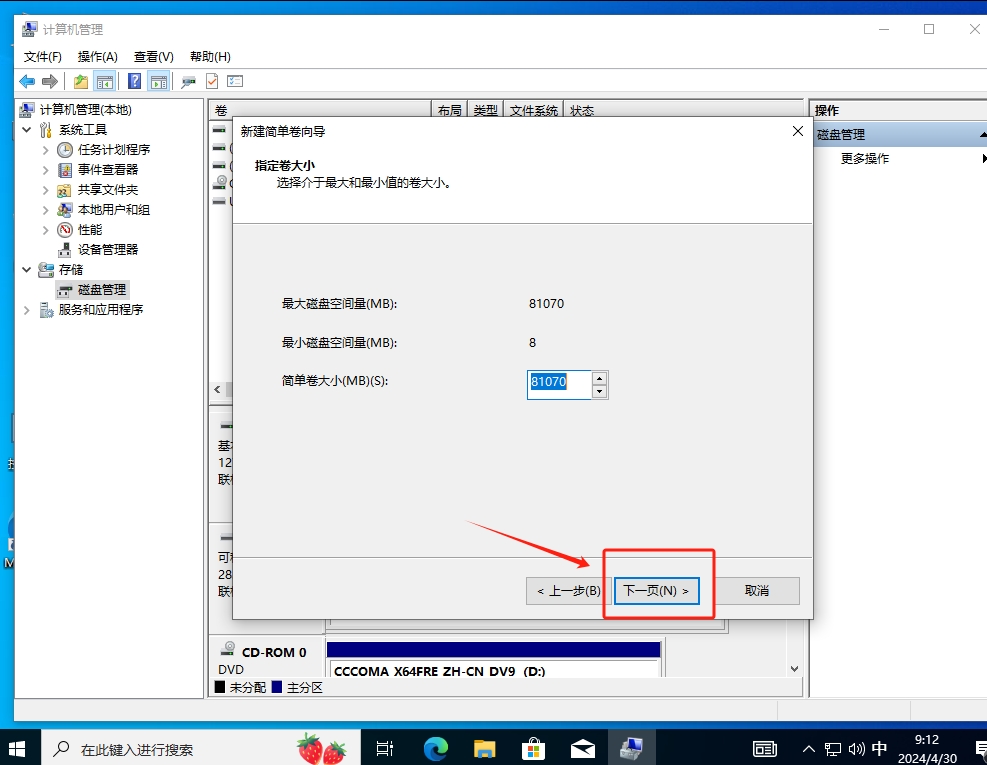Click the network tray icon
The image size is (987, 765).
pos(833,749)
